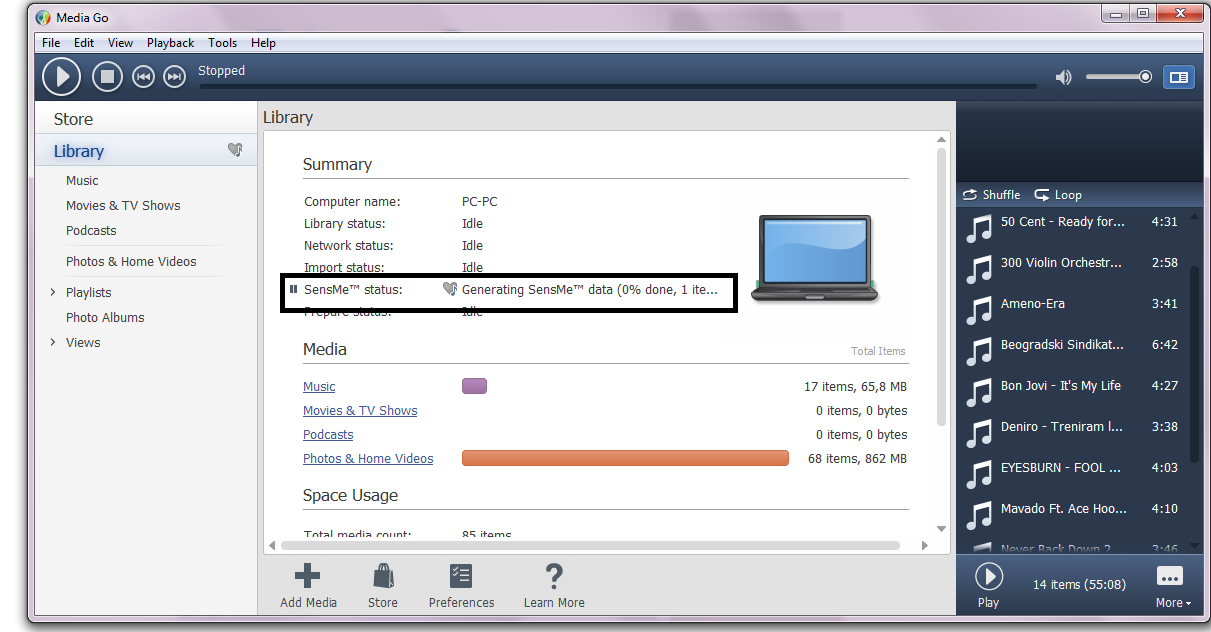Click the library vertical scrollbar
Screen dimensions: 1211x632
[x=941, y=285]
